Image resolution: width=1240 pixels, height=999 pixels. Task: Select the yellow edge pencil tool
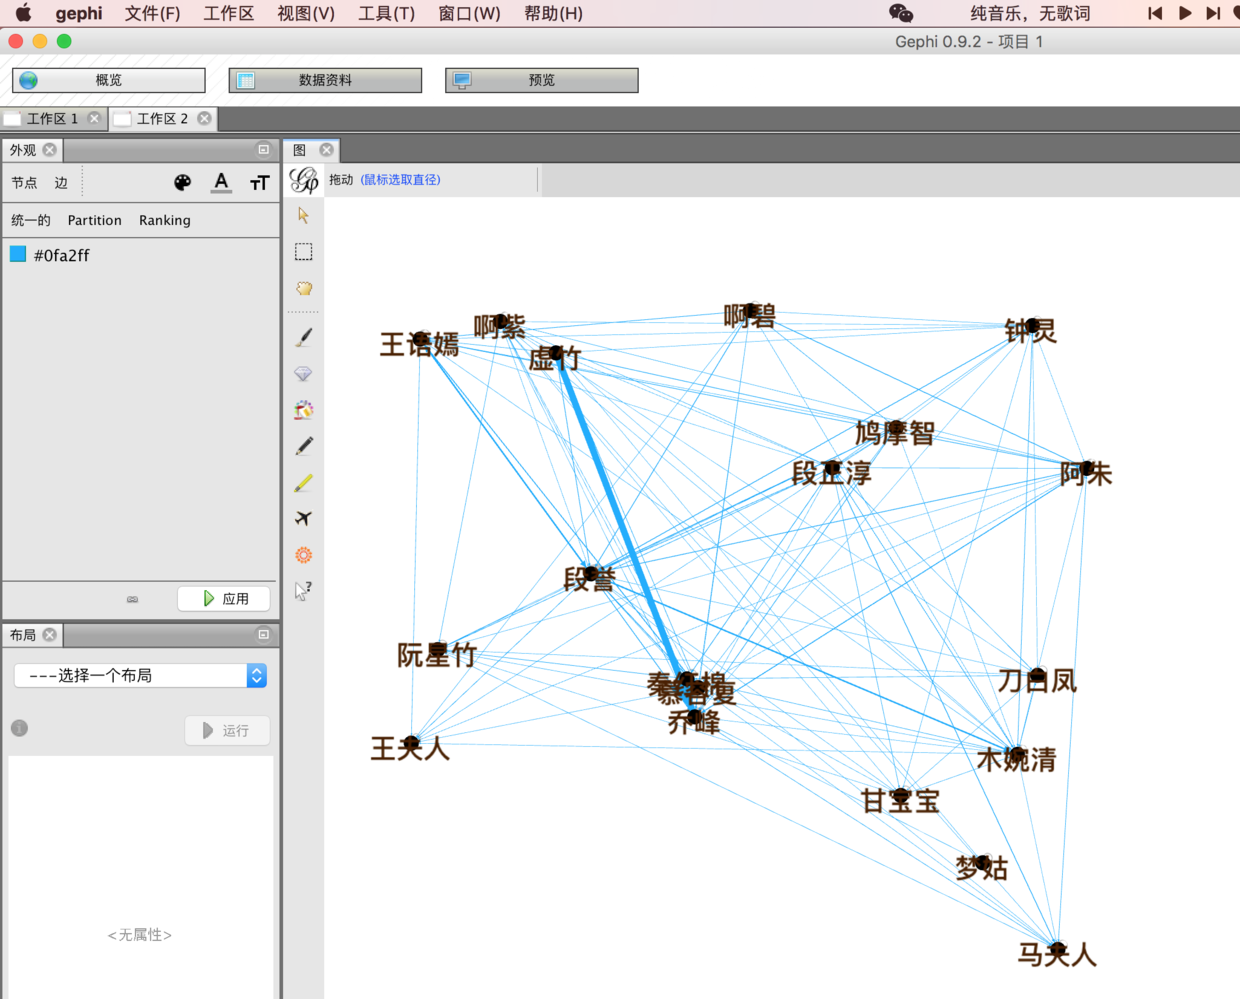(304, 483)
